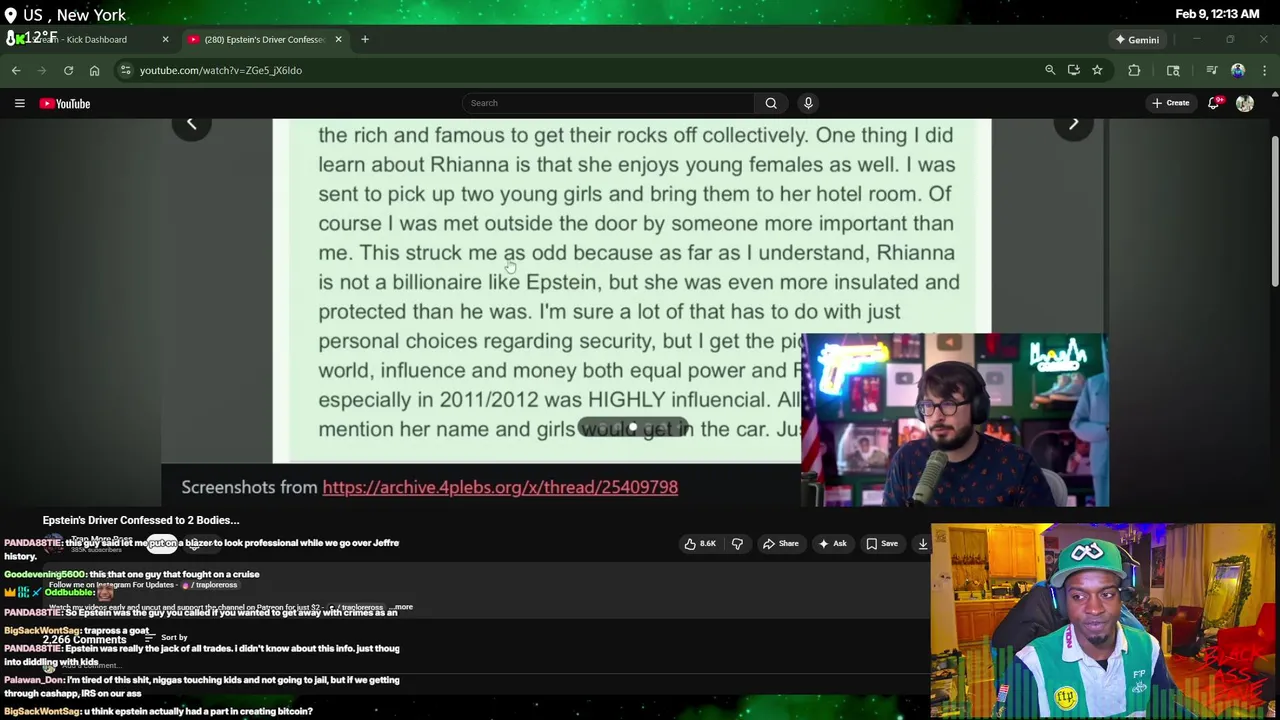Viewport: 1280px width, 720px height.
Task: Expand the description with ...more
Action: (x=401, y=607)
